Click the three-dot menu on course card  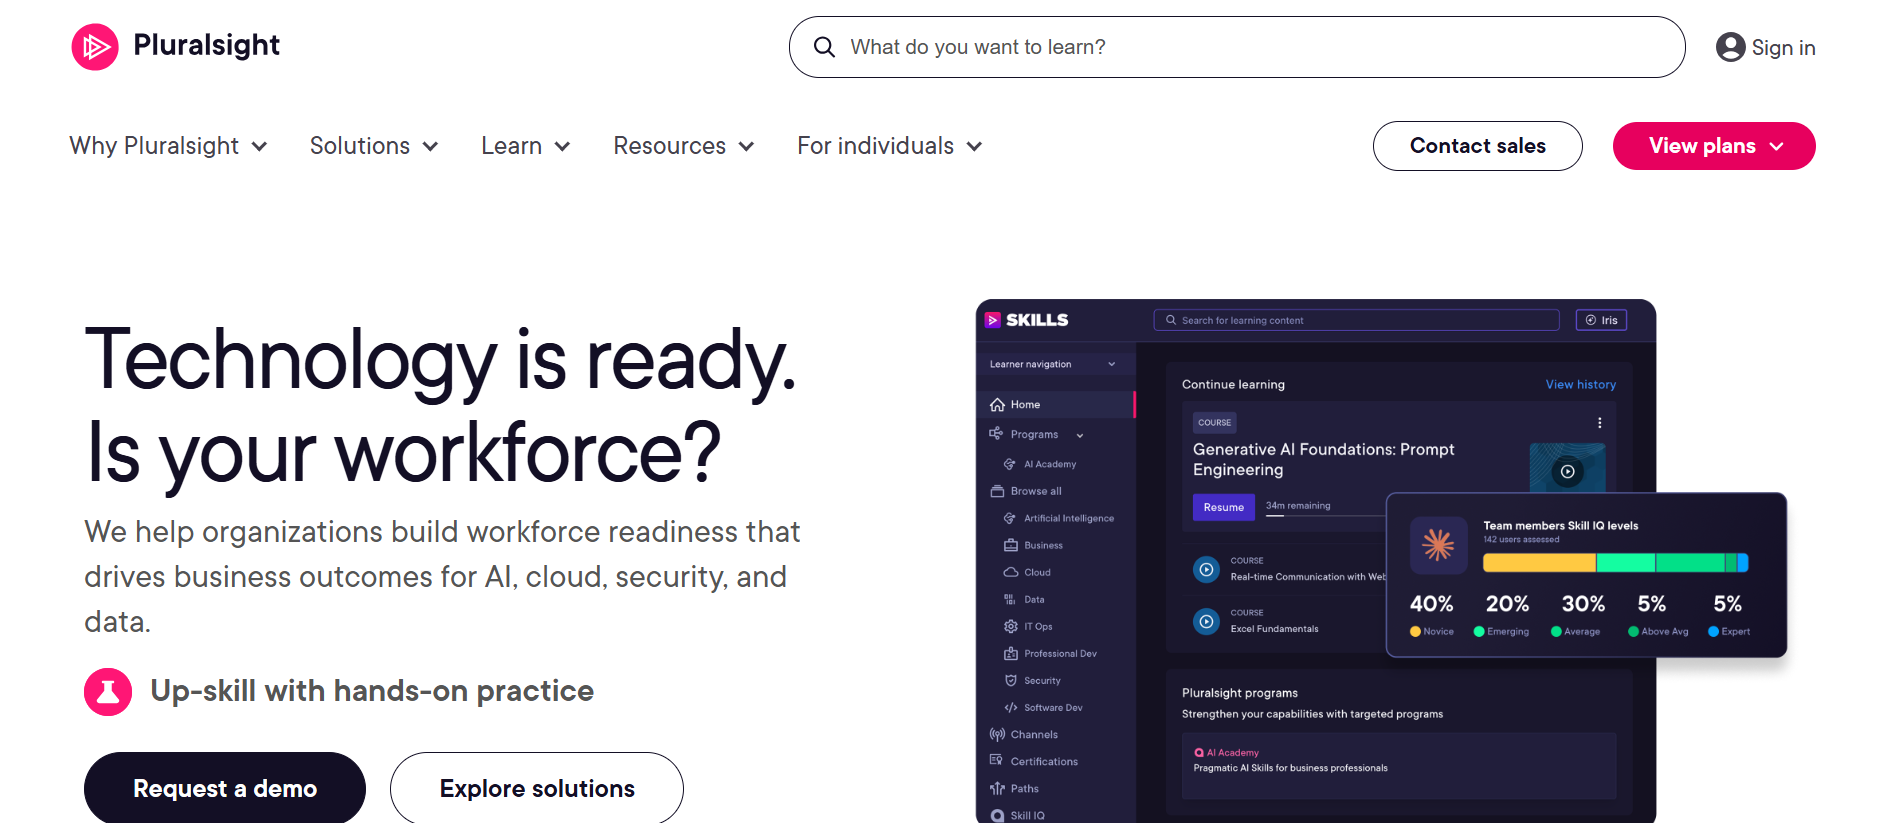pos(1599,423)
